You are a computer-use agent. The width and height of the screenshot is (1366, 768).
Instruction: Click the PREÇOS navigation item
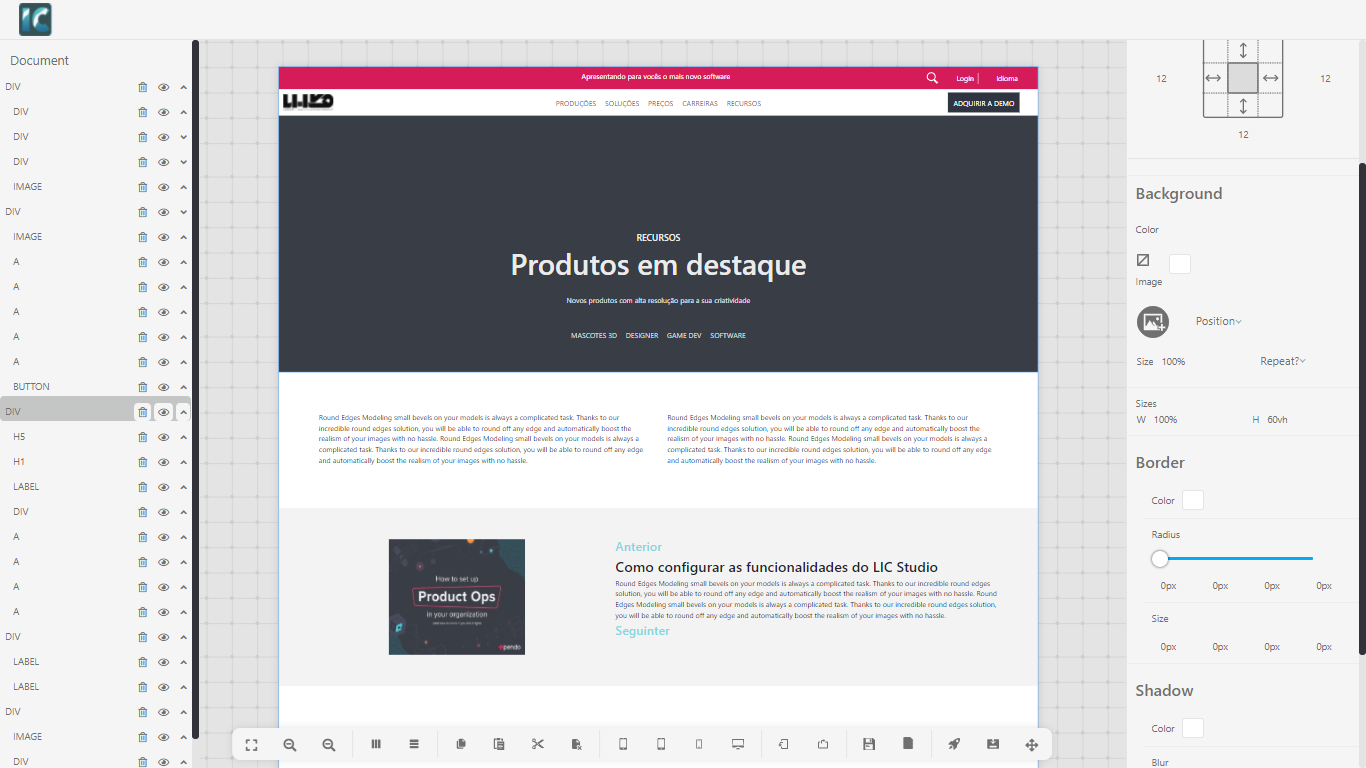click(x=660, y=104)
